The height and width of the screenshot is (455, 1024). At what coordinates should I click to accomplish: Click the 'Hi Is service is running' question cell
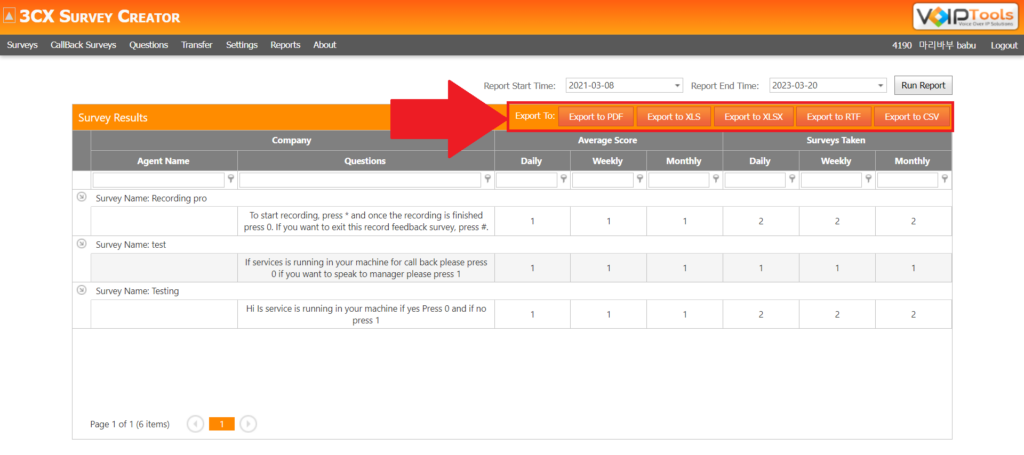(x=366, y=314)
